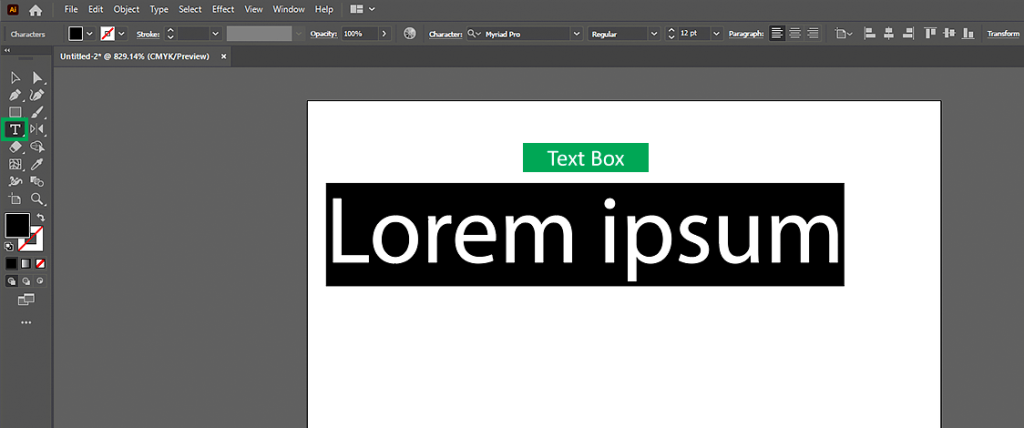Set paragraph alignment to center
The height and width of the screenshot is (428, 1024).
(x=796, y=33)
